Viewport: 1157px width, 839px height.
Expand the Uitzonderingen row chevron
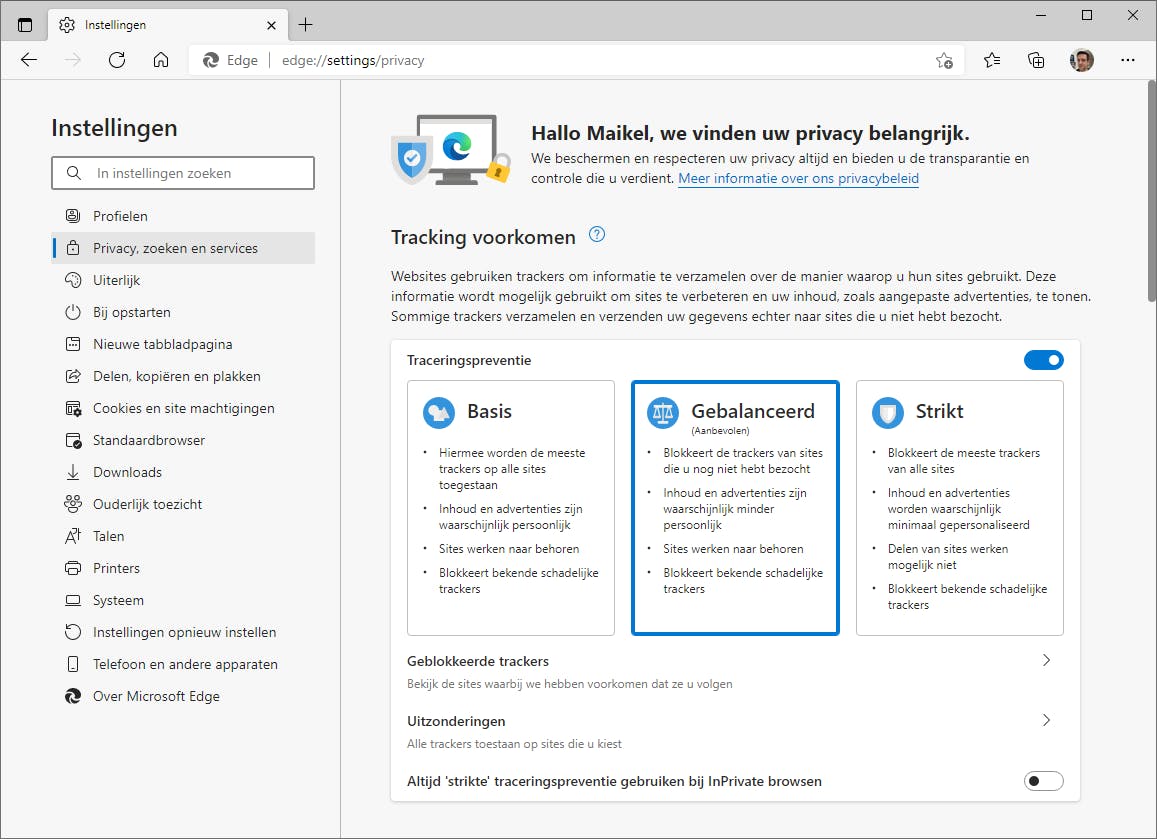[1046, 720]
